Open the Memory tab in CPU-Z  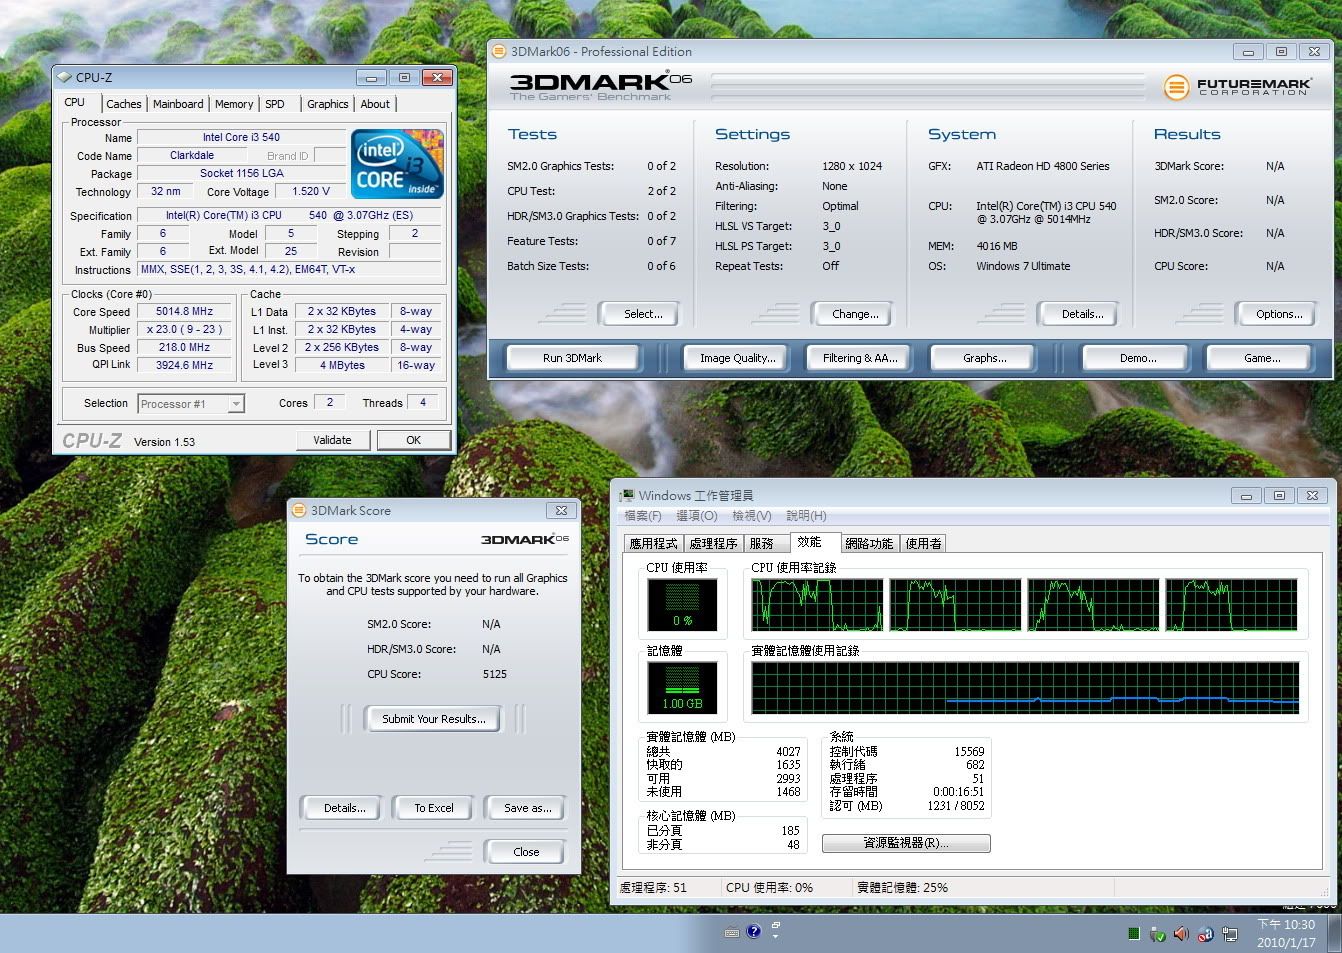(x=234, y=104)
